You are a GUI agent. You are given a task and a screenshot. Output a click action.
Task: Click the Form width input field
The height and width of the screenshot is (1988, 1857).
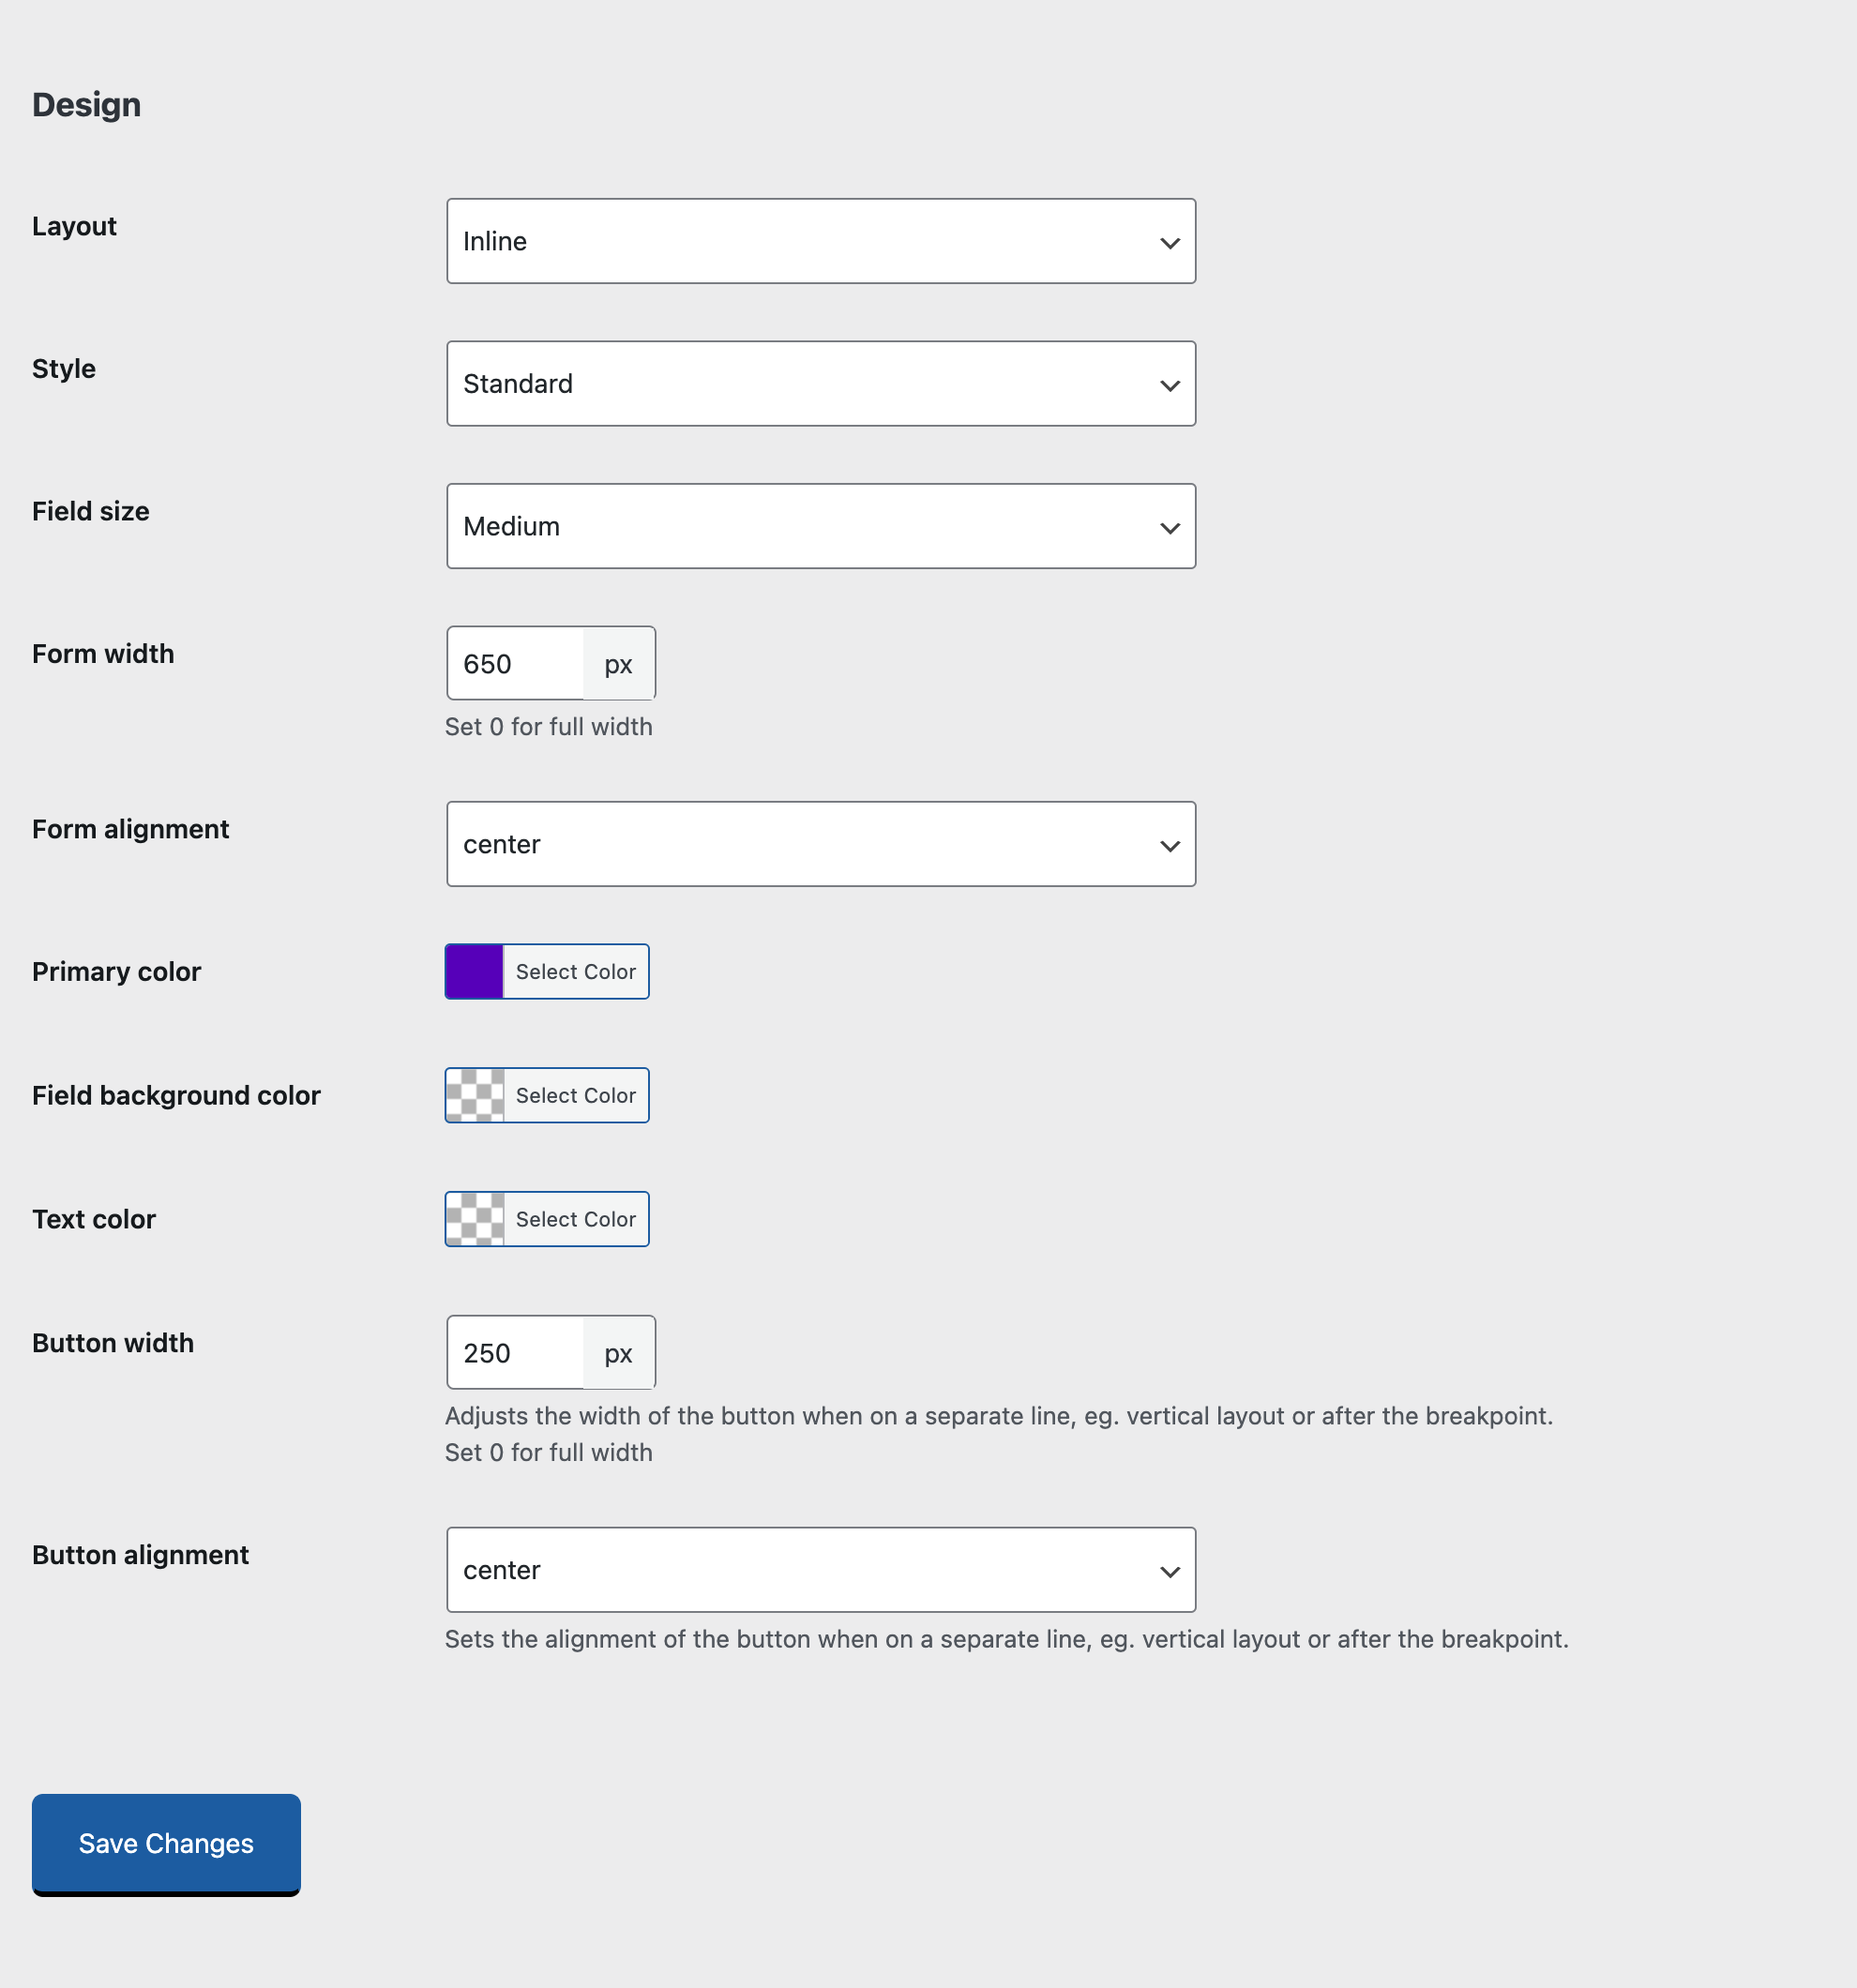(x=515, y=664)
